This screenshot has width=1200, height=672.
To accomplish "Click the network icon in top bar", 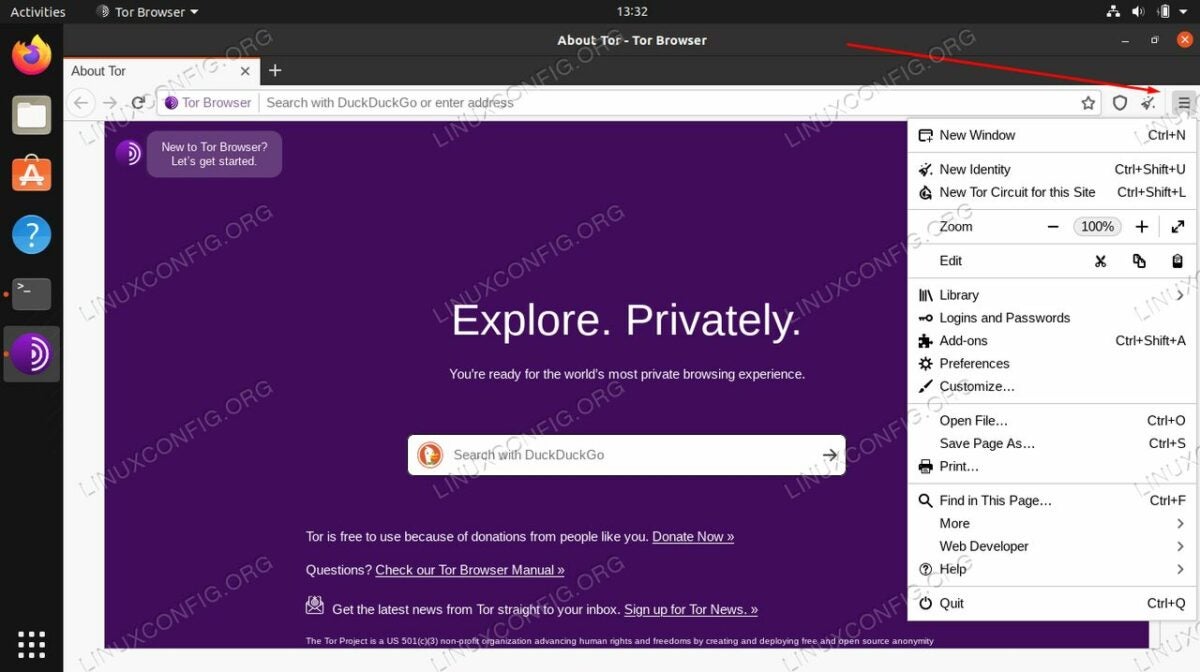I will tap(1114, 12).
